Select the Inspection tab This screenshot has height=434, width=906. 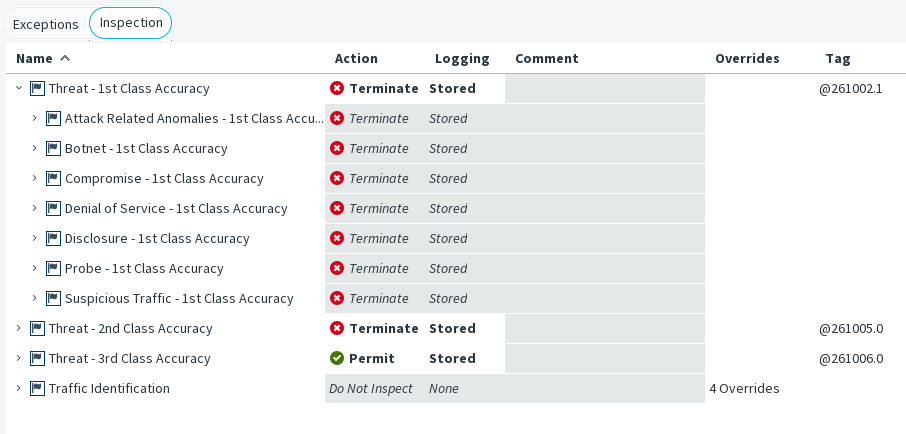coord(131,22)
